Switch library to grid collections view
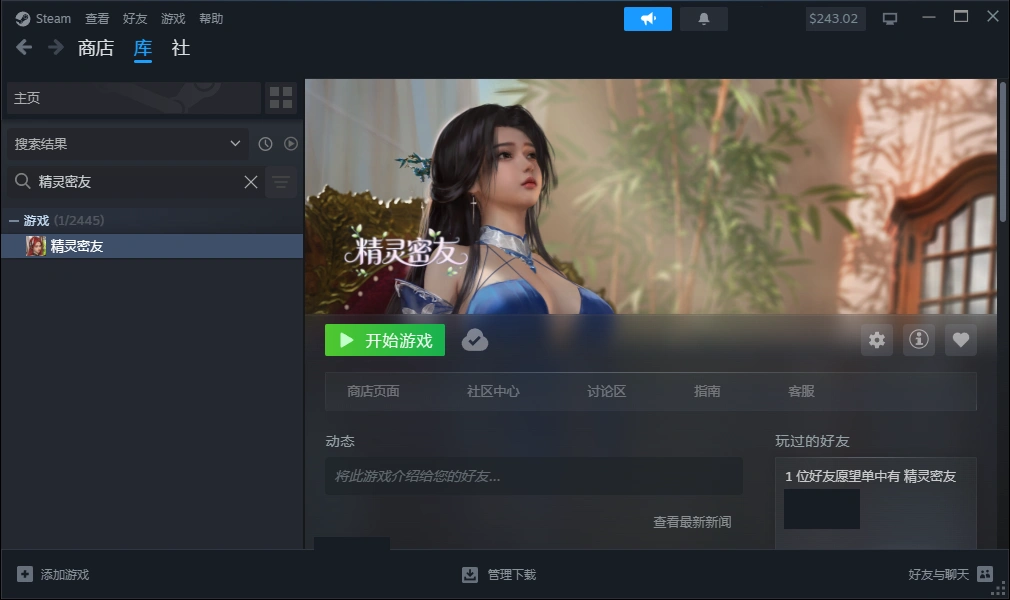Viewport: 1010px width, 600px height. click(281, 98)
